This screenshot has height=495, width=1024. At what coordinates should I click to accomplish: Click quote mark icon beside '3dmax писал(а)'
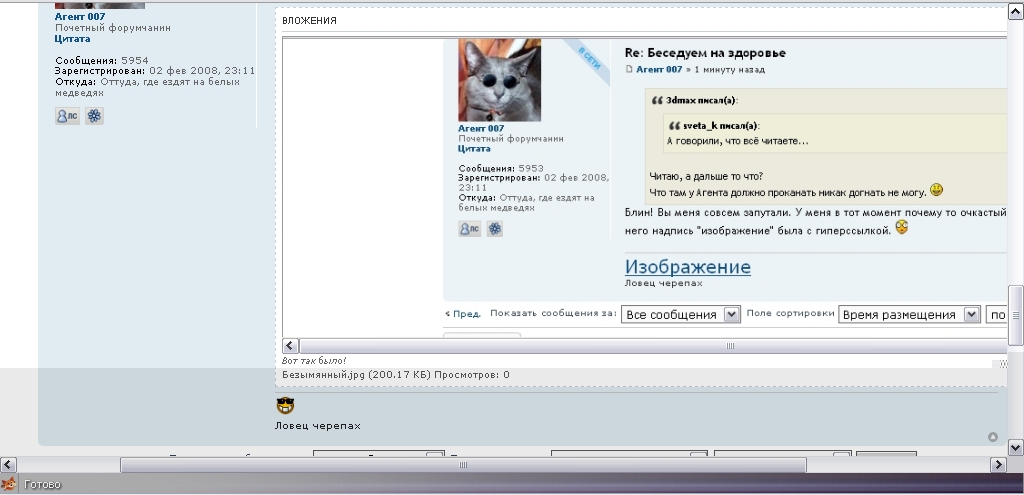point(658,101)
